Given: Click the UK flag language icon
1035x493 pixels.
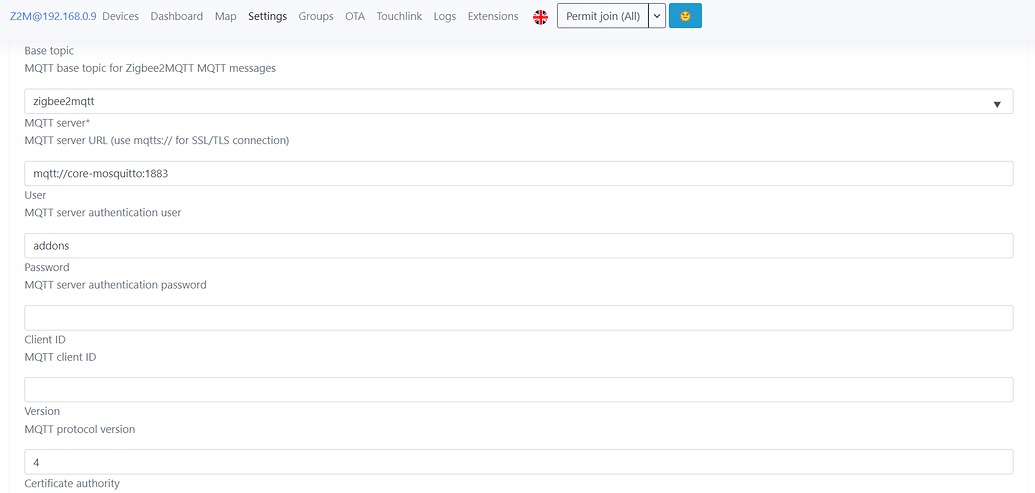Looking at the screenshot, I should pos(540,17).
